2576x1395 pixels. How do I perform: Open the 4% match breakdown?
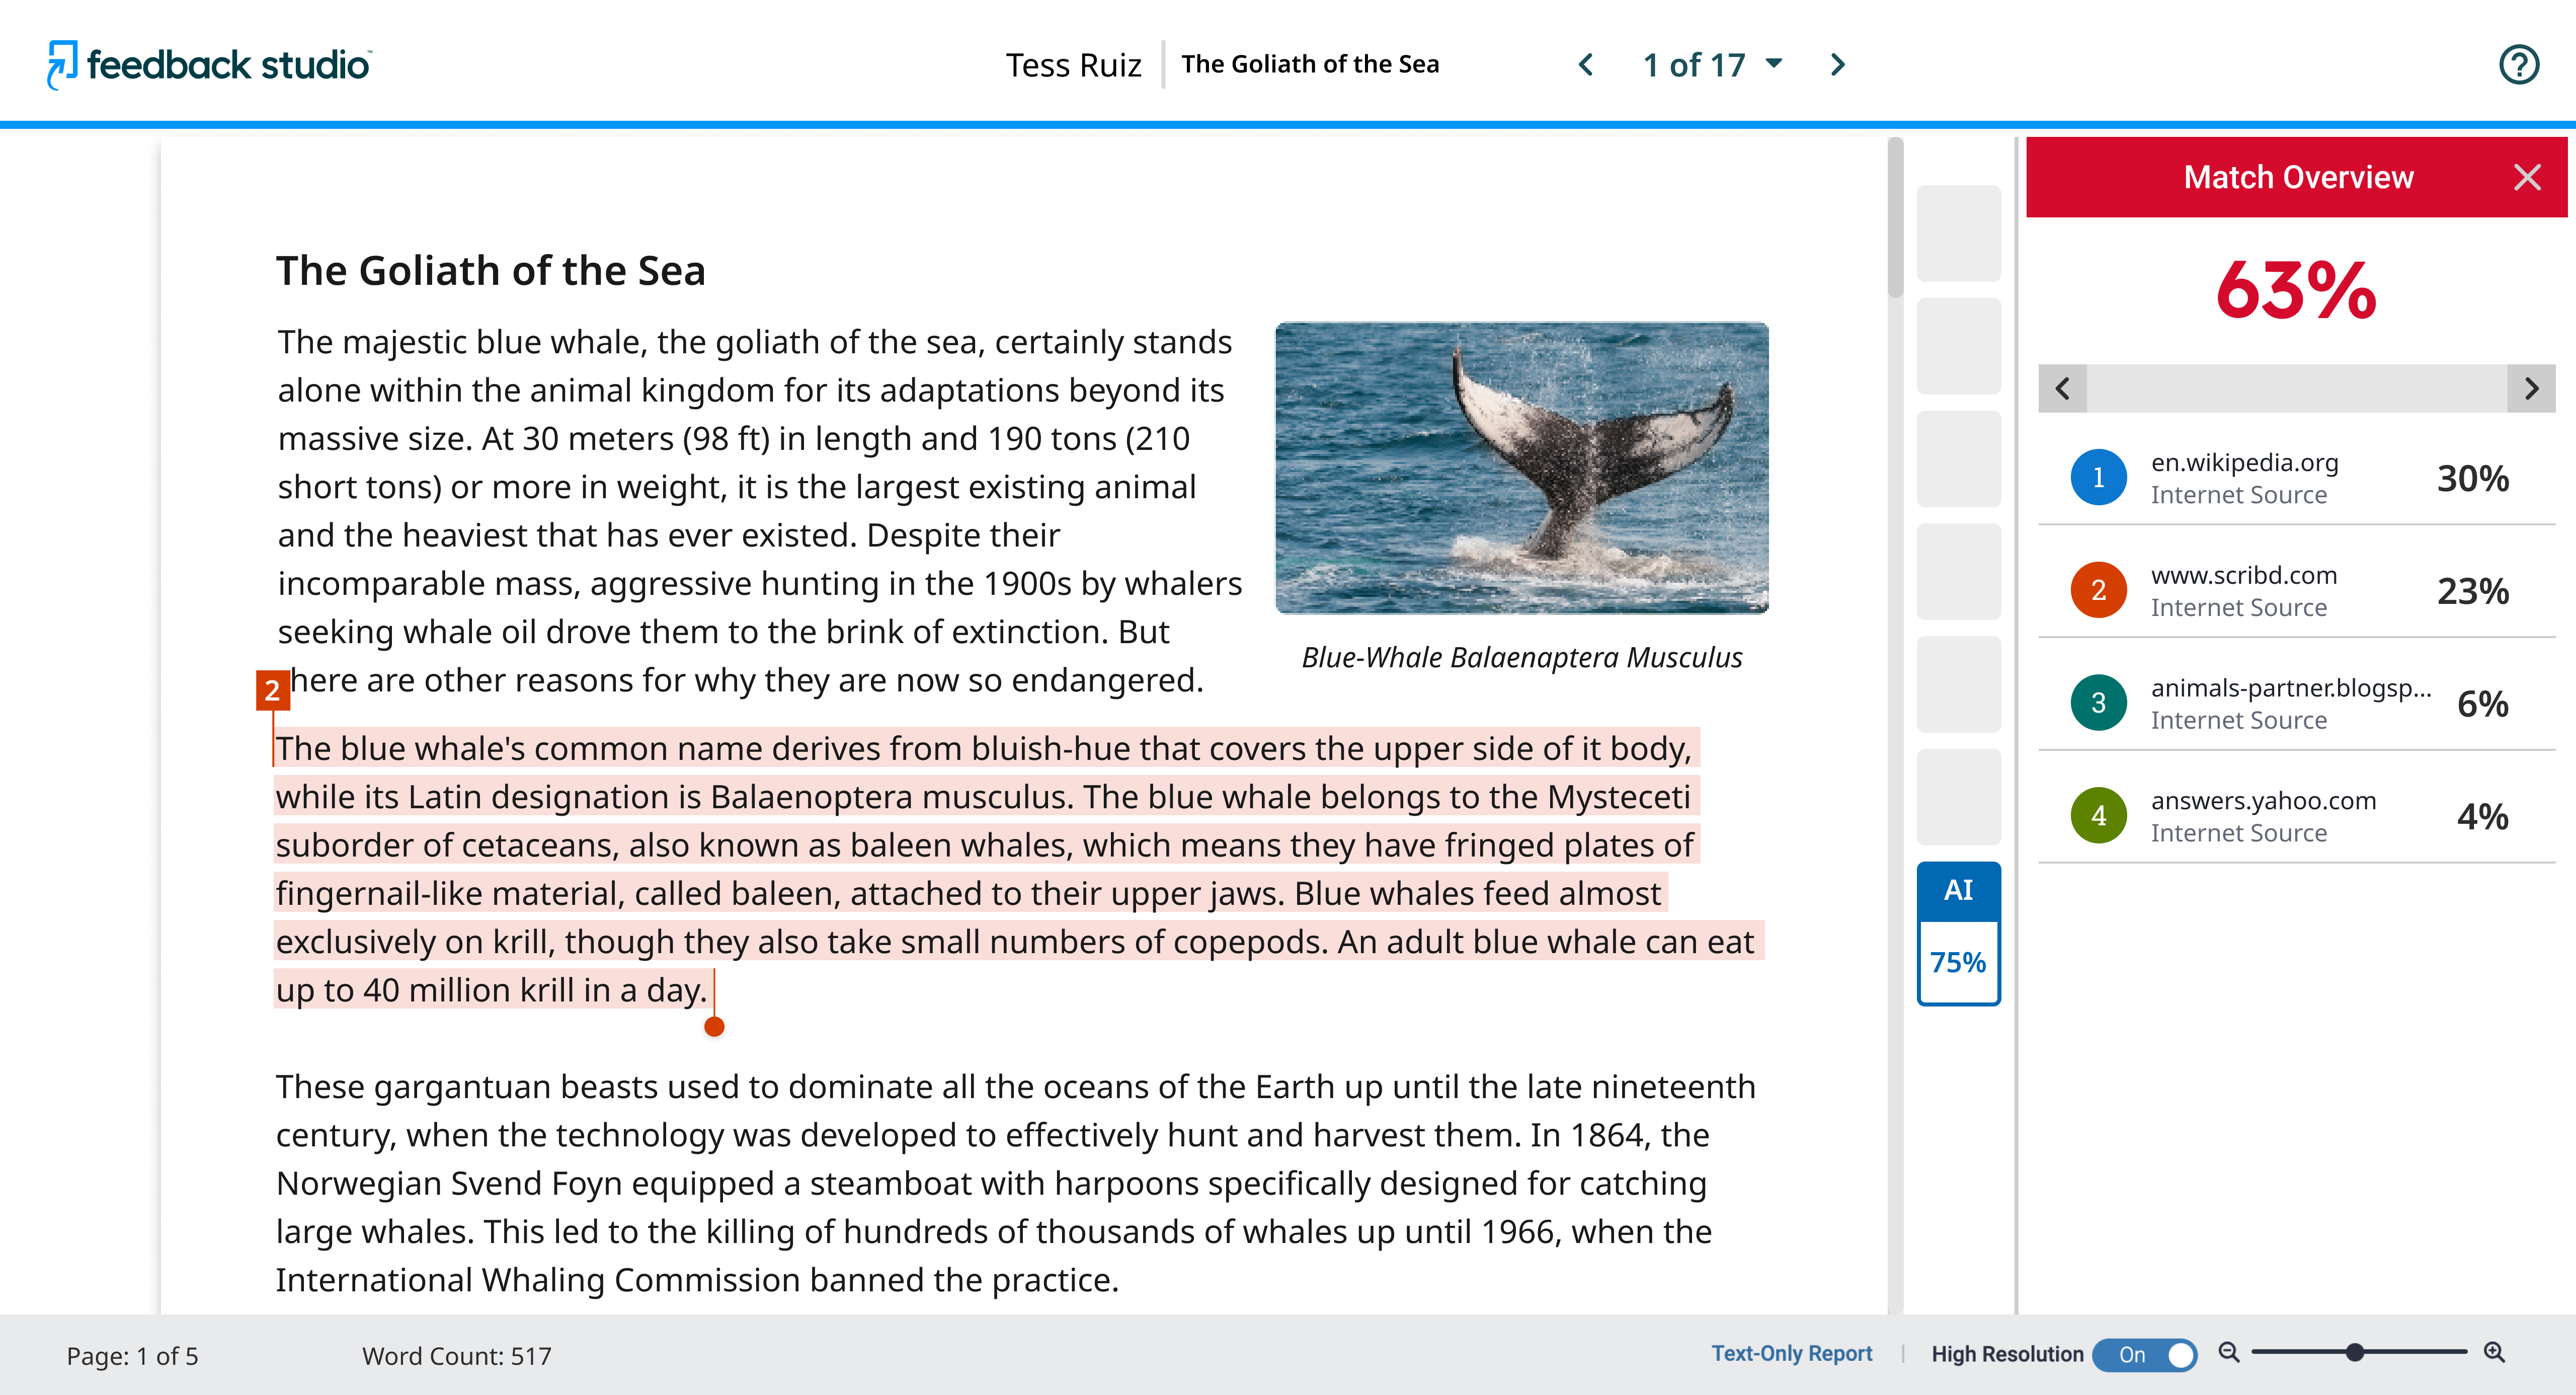(2482, 817)
